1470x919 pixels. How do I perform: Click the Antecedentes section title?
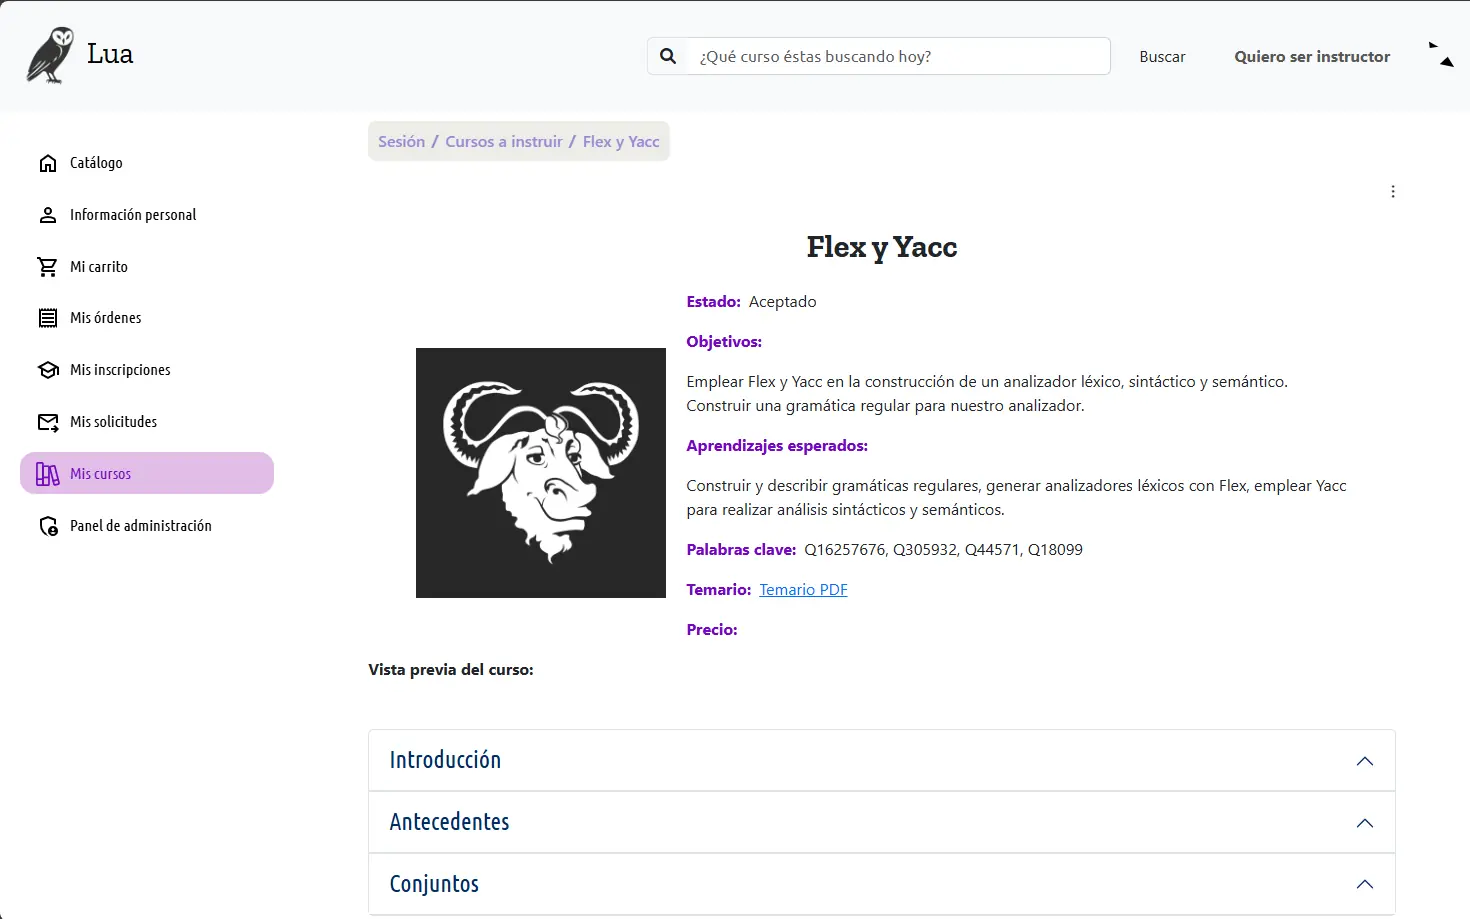pos(449,822)
